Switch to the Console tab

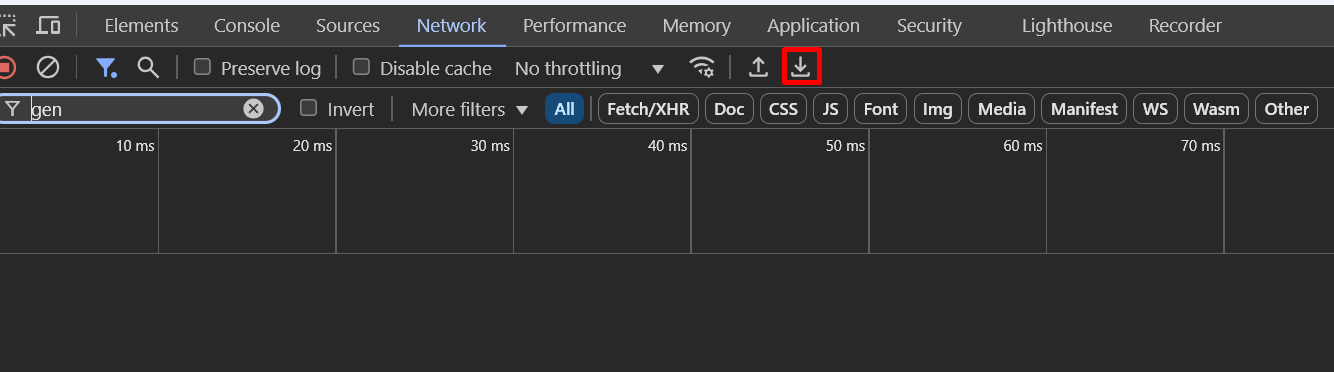point(247,26)
